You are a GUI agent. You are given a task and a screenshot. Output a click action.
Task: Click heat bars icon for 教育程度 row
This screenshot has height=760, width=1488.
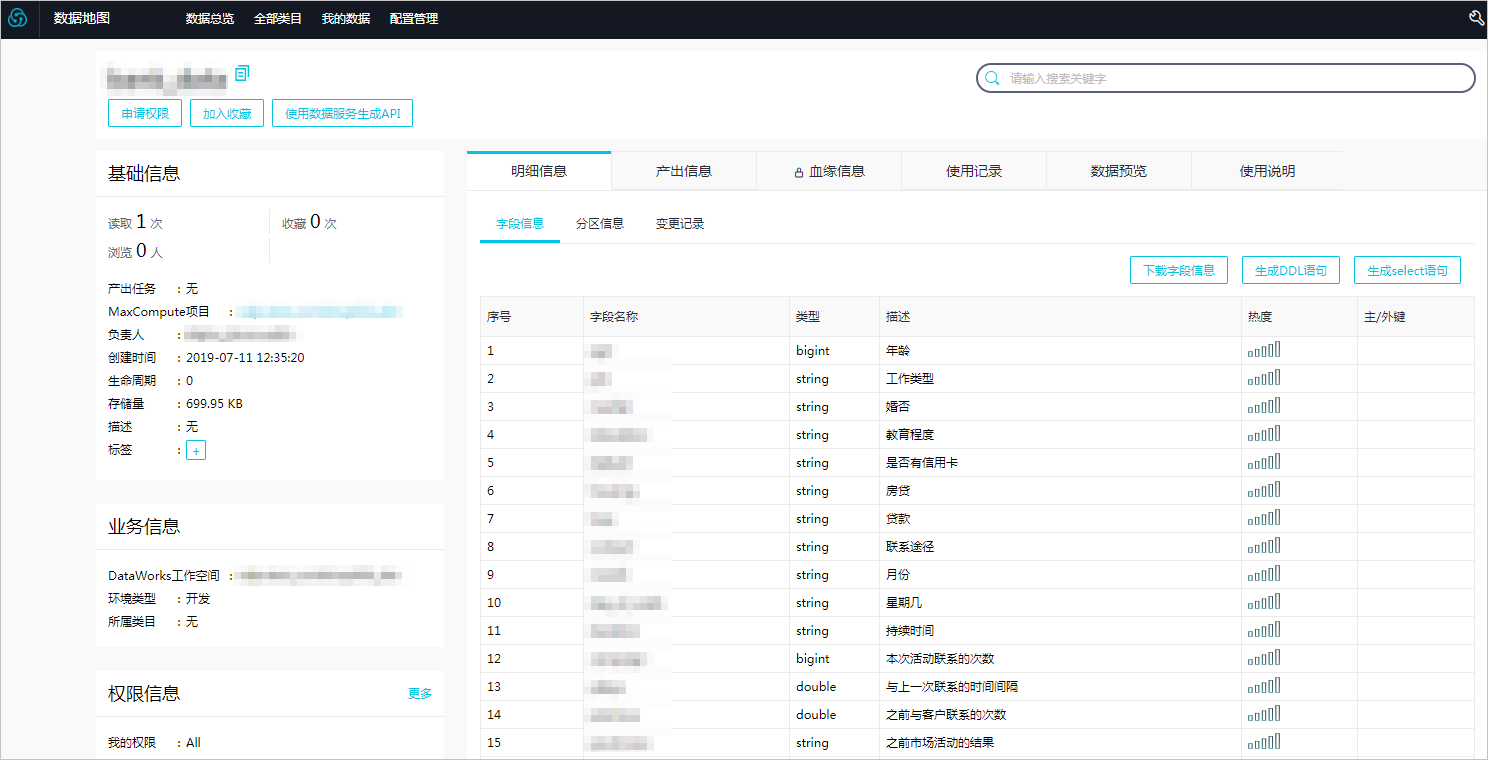point(1264,435)
